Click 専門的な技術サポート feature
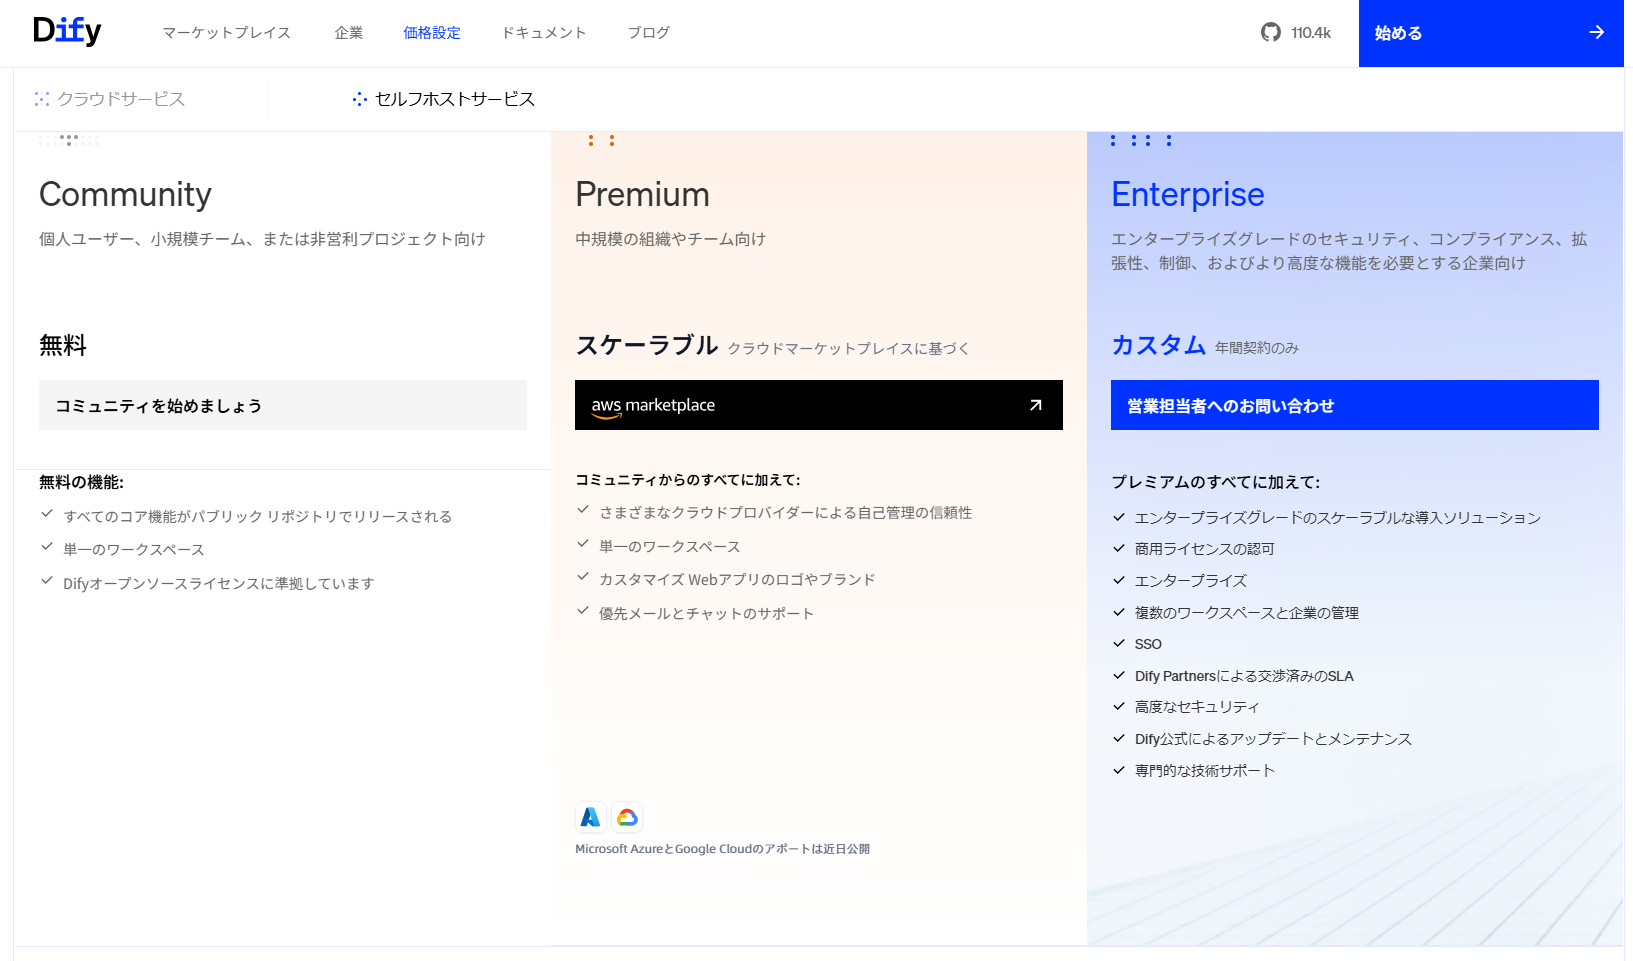 (1205, 771)
